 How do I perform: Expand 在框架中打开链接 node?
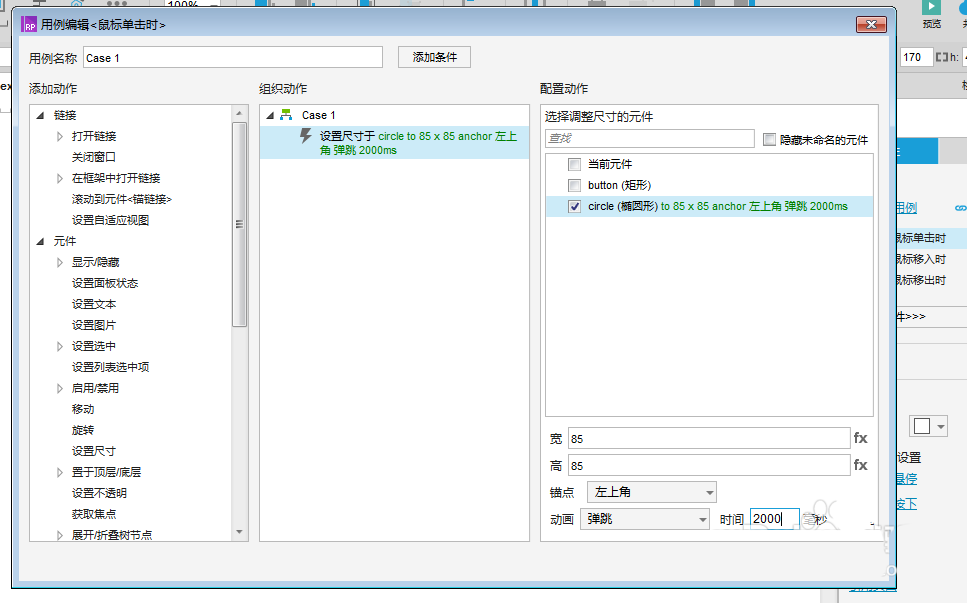pos(60,178)
